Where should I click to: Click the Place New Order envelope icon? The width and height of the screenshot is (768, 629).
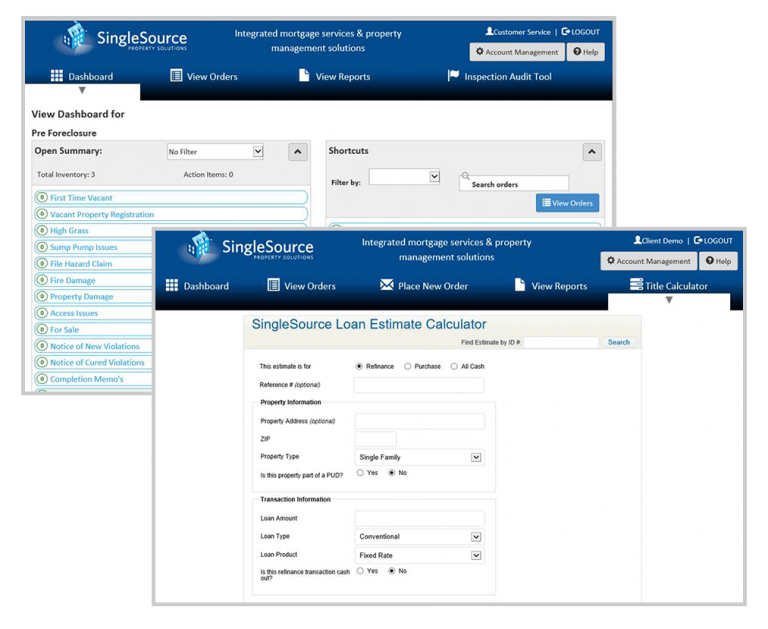tap(387, 286)
